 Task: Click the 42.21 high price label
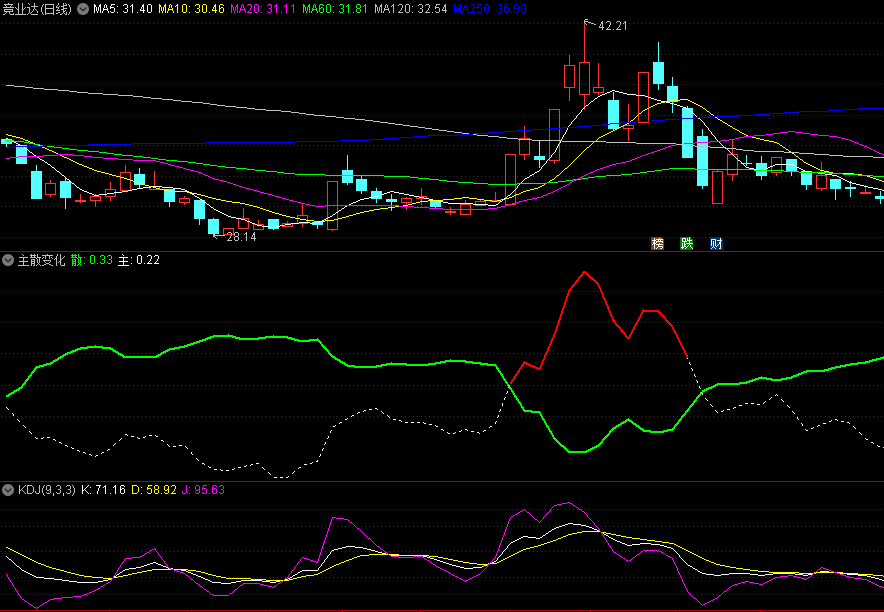[x=613, y=25]
